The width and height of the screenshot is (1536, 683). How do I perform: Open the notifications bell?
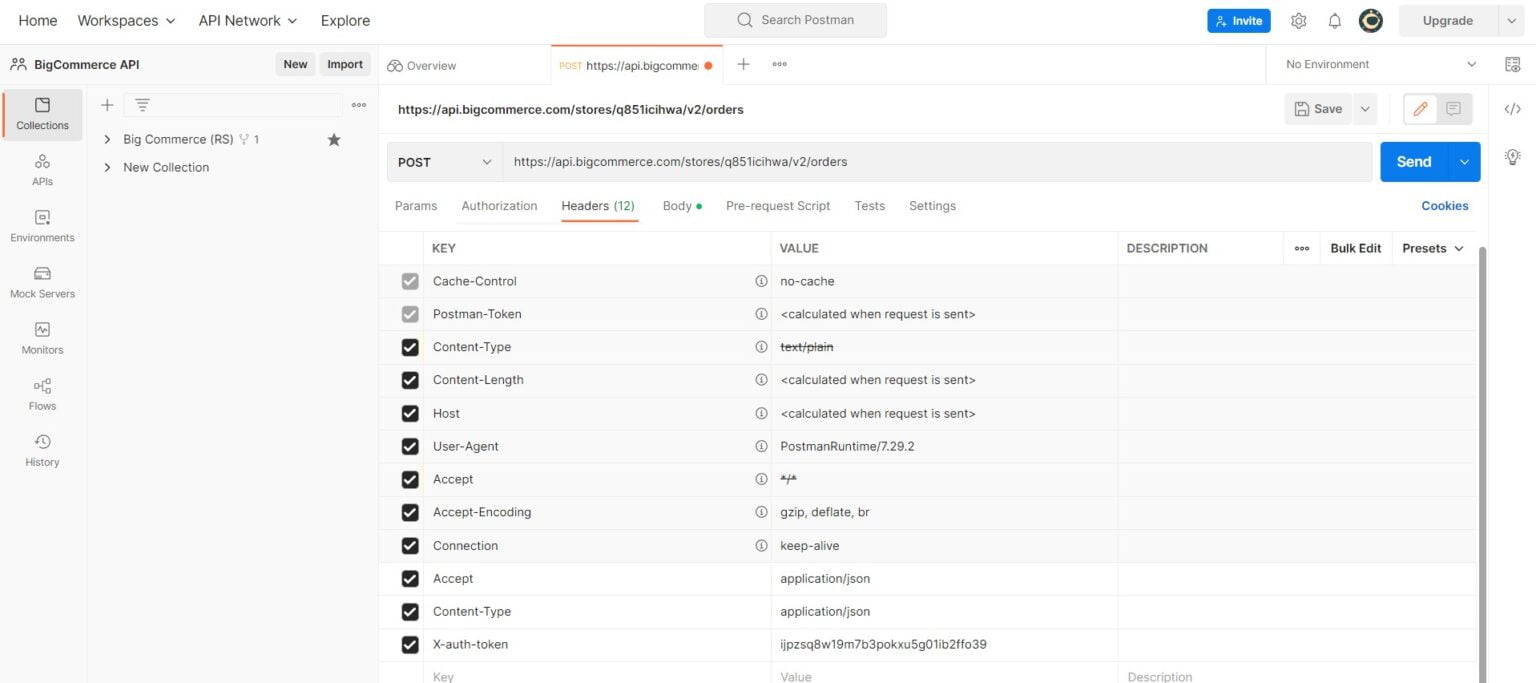coord(1334,20)
